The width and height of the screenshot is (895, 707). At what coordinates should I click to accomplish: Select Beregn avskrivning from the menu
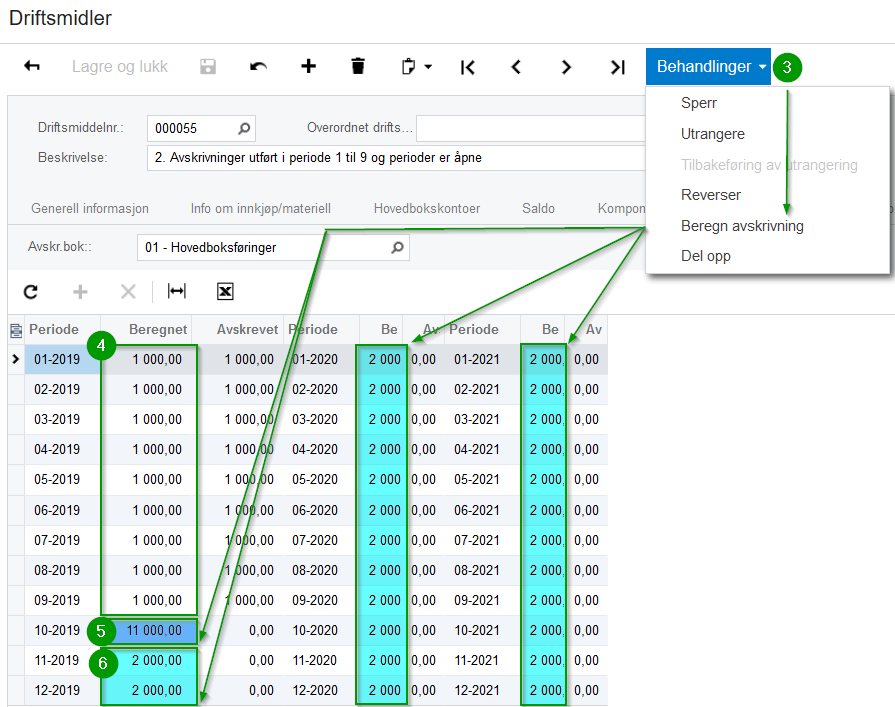(742, 226)
